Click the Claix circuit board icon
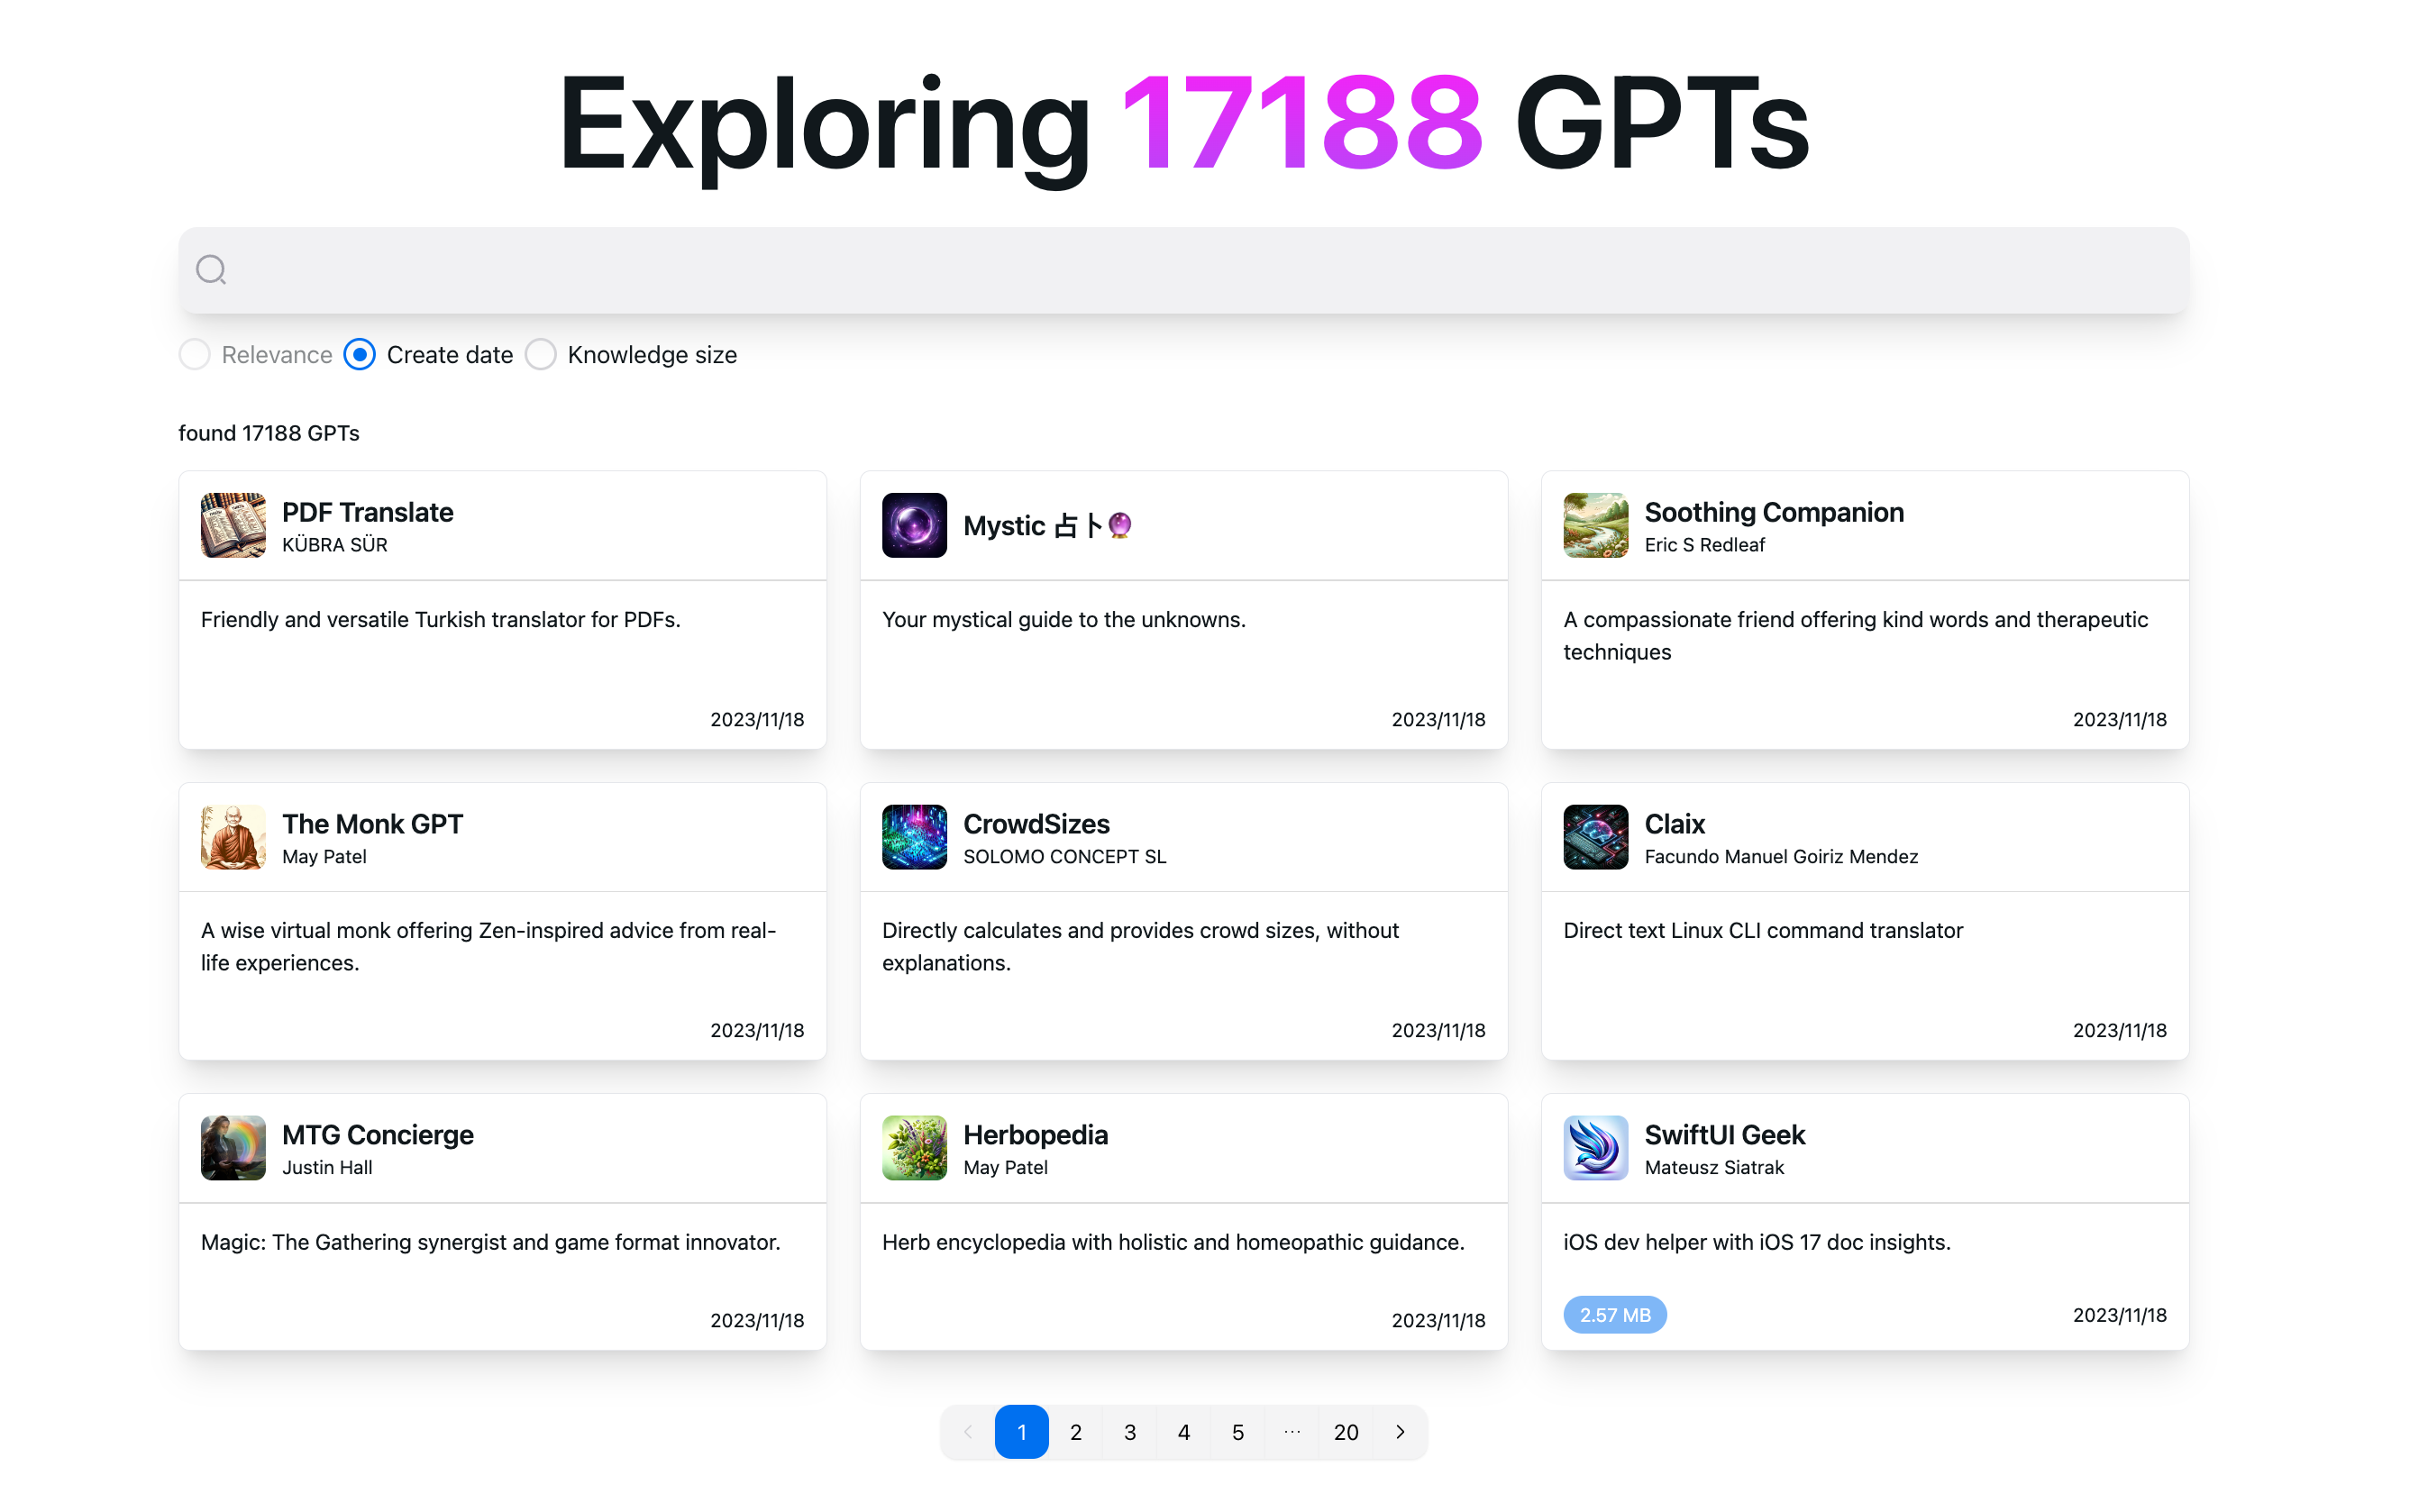Image resolution: width=2419 pixels, height=1512 pixels. (1595, 837)
